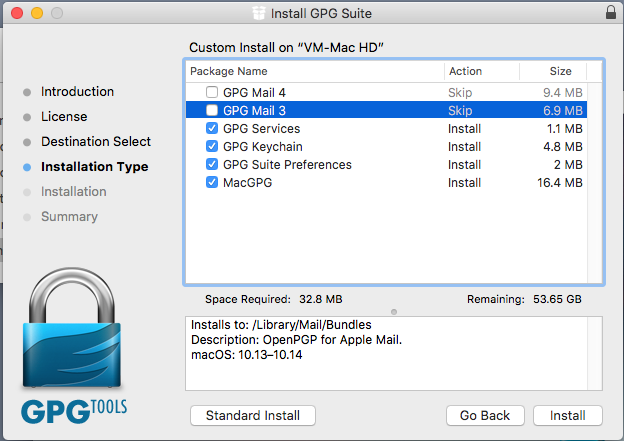Screen dimensions: 624x441
Task: Click the Install button
Action: [x=568, y=416]
